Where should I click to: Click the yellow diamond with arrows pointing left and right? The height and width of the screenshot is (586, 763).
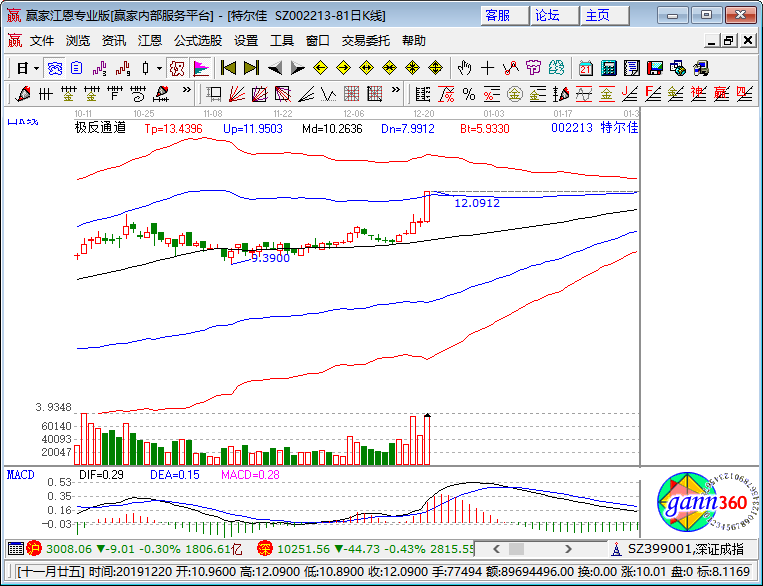(366, 68)
